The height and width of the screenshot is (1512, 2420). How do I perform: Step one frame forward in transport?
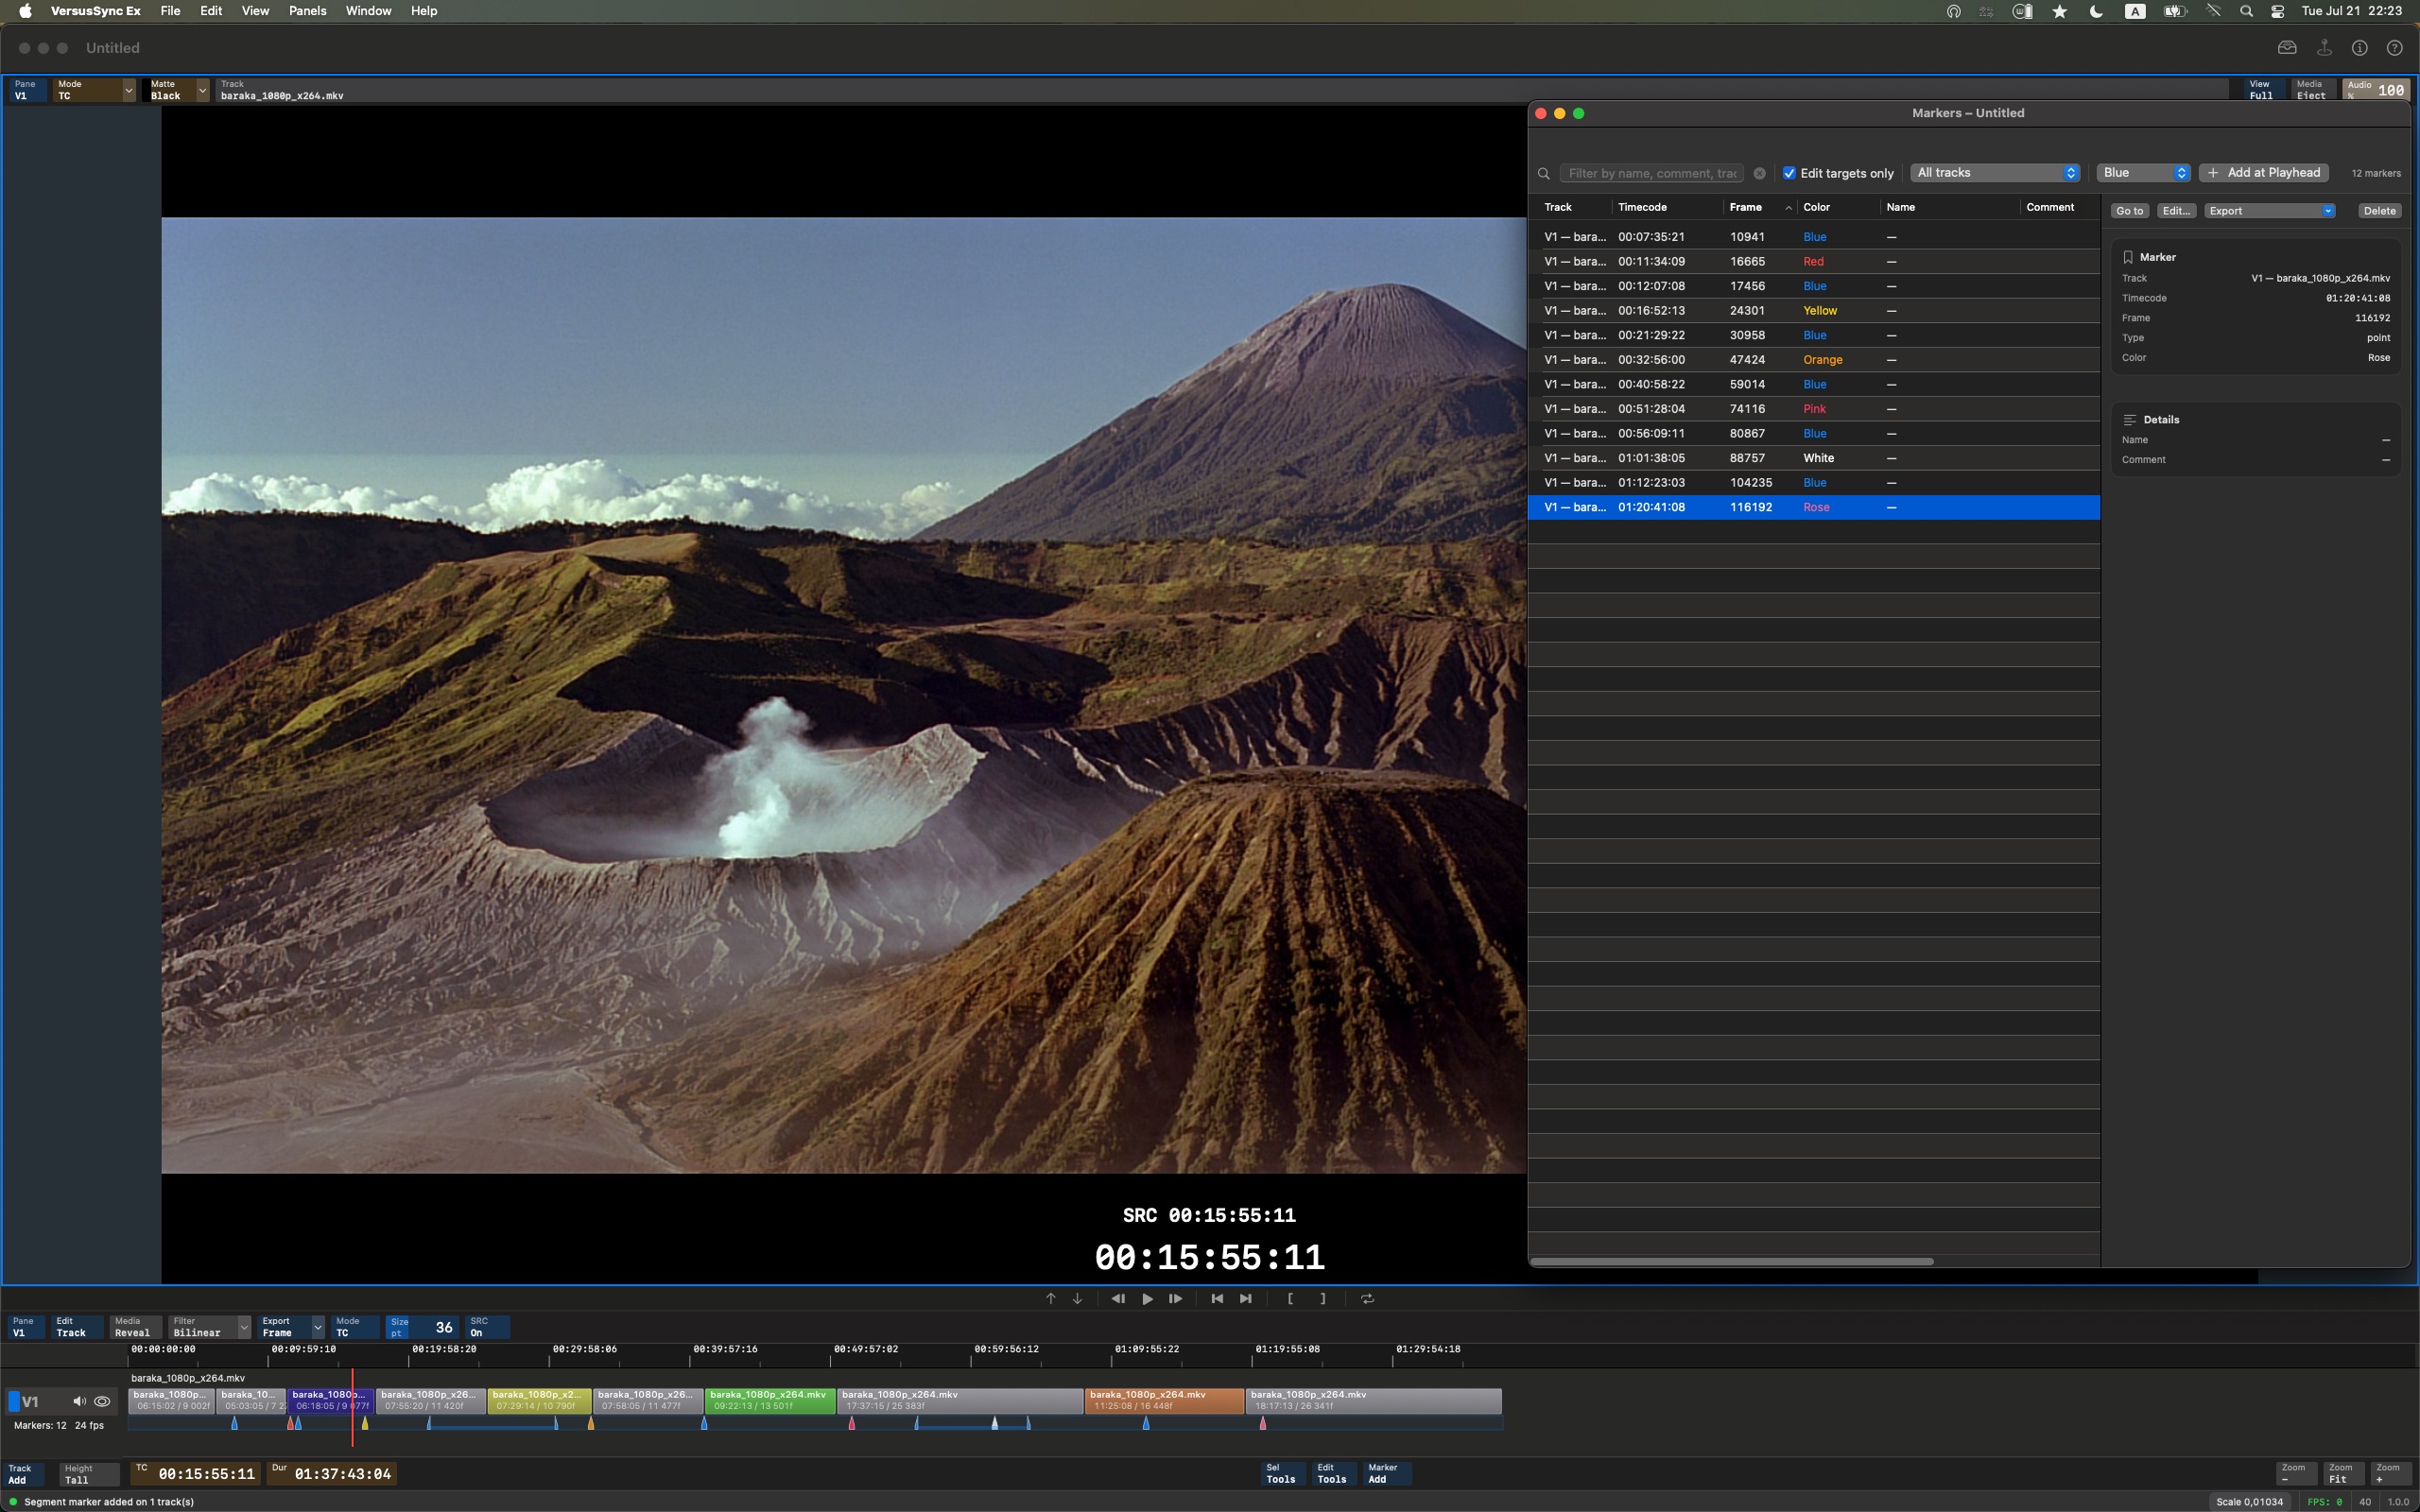1176,1298
